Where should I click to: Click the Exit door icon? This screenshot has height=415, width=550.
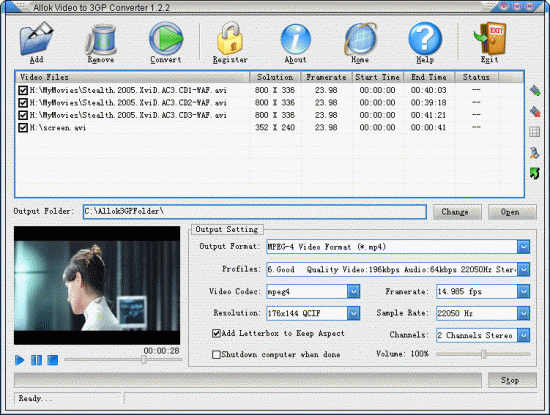(x=489, y=39)
